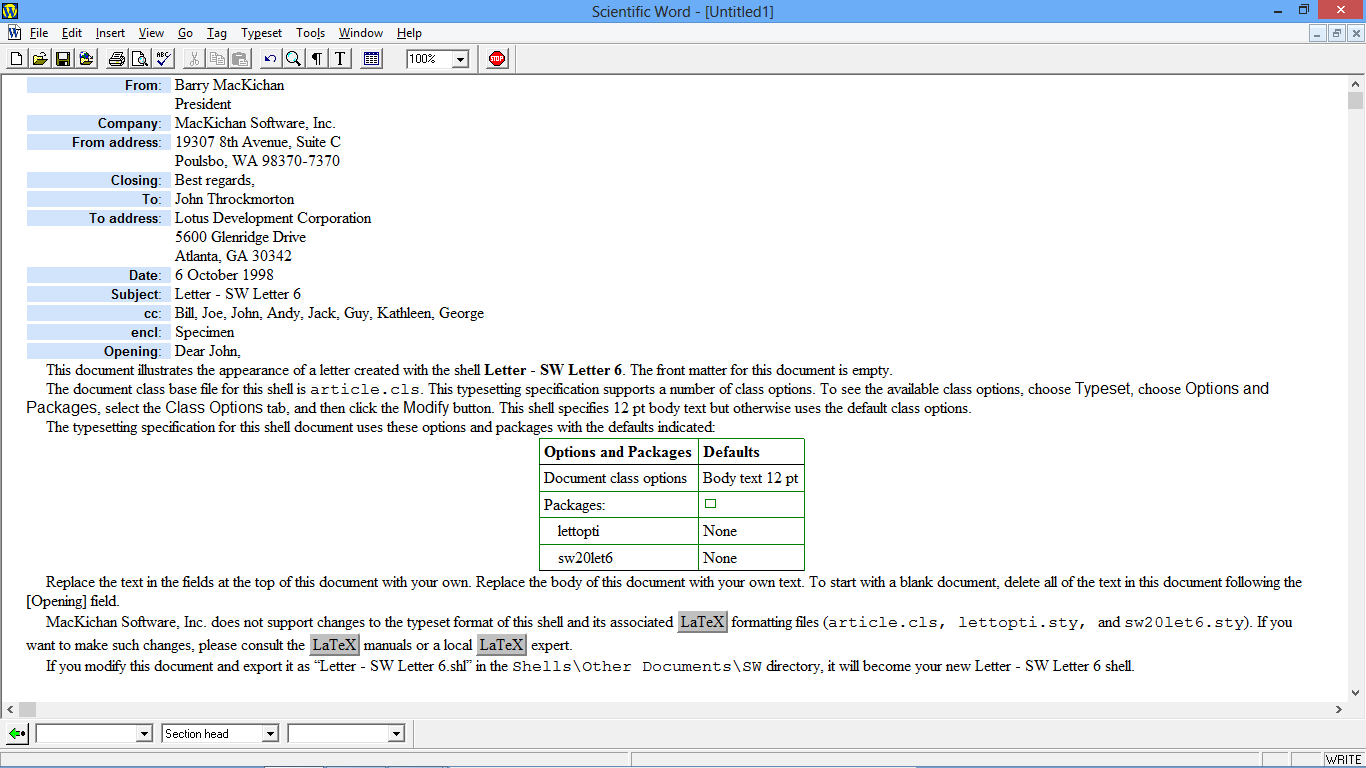This screenshot has height=768, width=1366.
Task: Click the 'Body text 12 pt' table cell
Action: pyautogui.click(x=751, y=478)
